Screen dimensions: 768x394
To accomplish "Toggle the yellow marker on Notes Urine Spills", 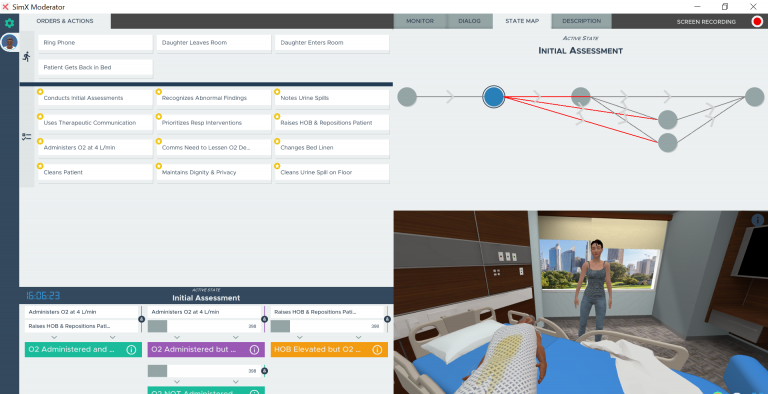I will coord(277,92).
